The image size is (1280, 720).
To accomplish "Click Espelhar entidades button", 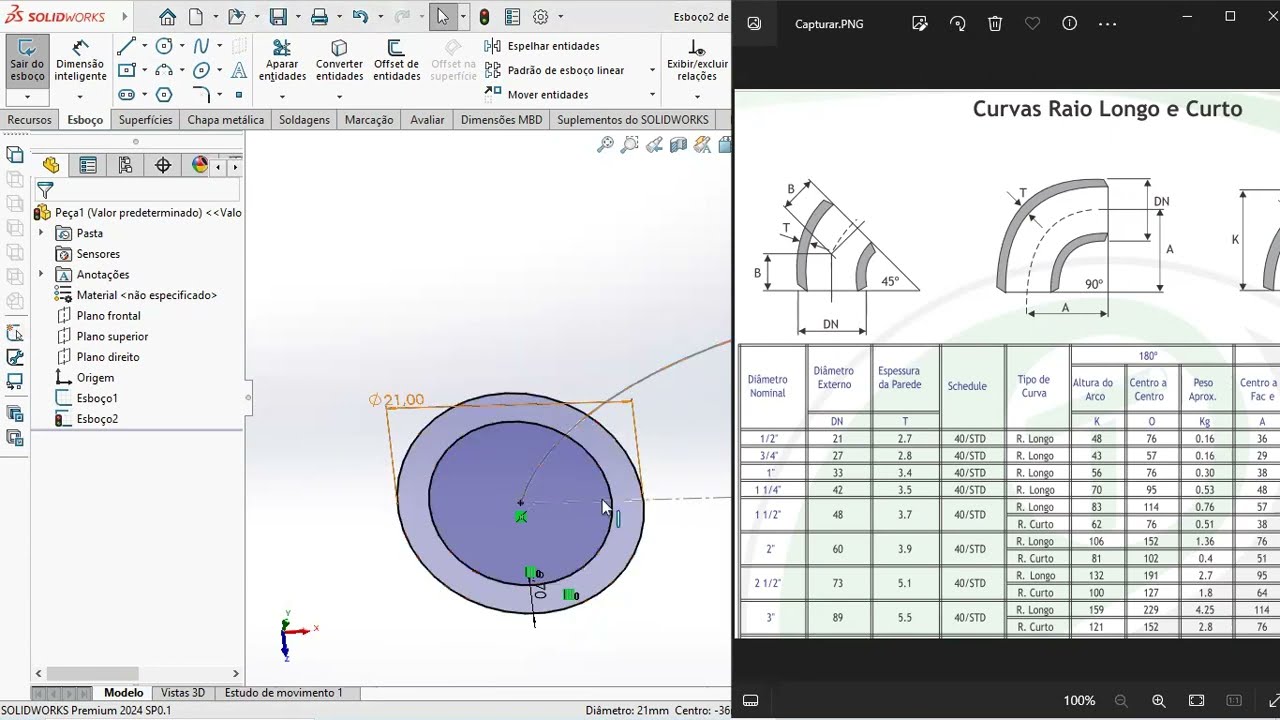I will (x=543, y=46).
